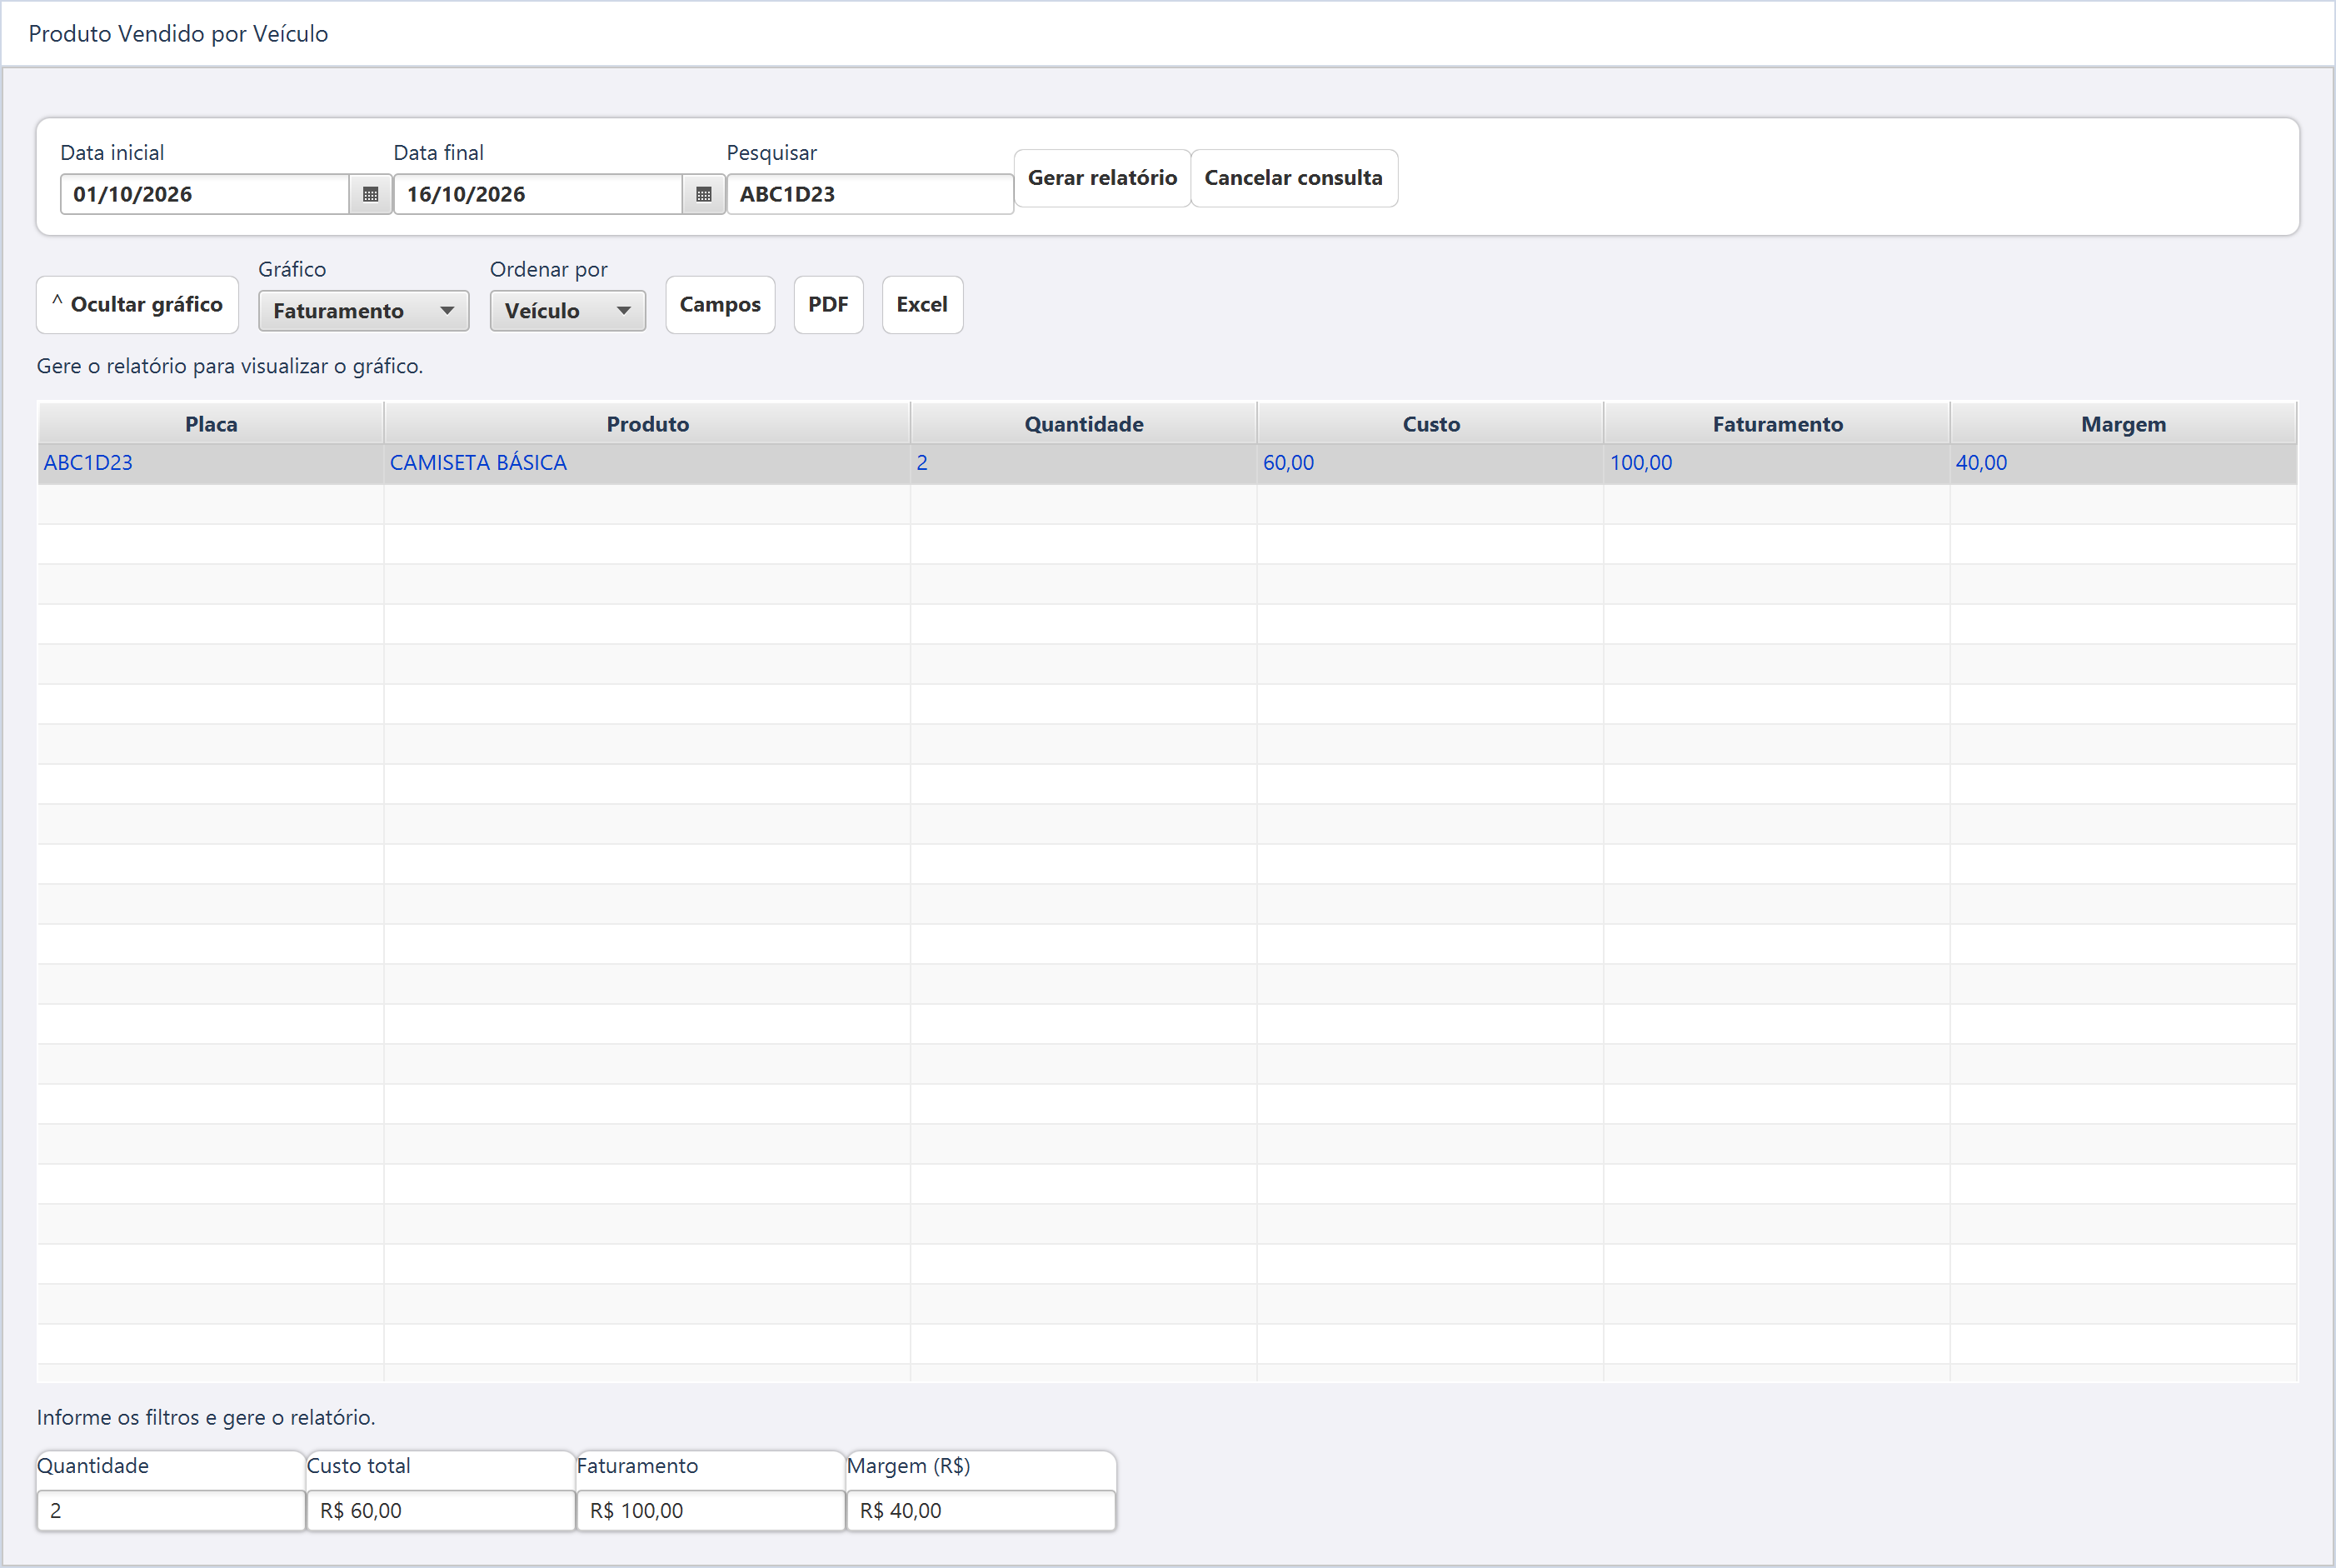The height and width of the screenshot is (1568, 2336).
Task: Click the Cancelar consulta button
Action: (x=1293, y=178)
